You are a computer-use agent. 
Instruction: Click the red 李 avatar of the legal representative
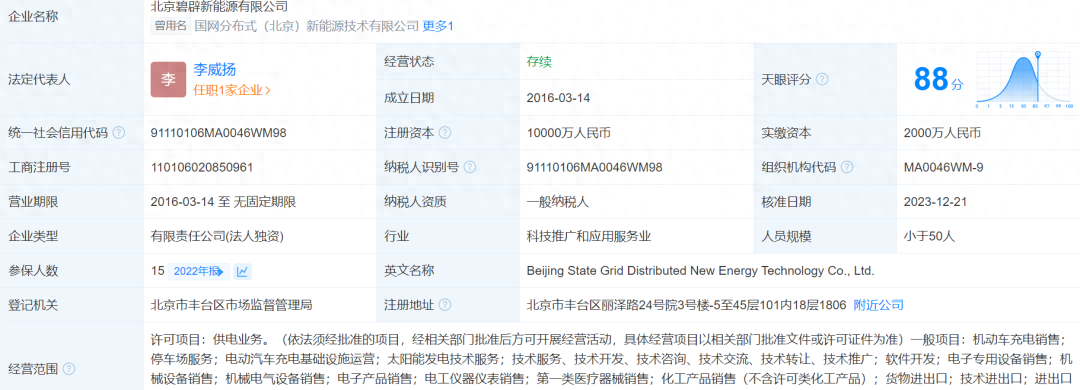[168, 79]
